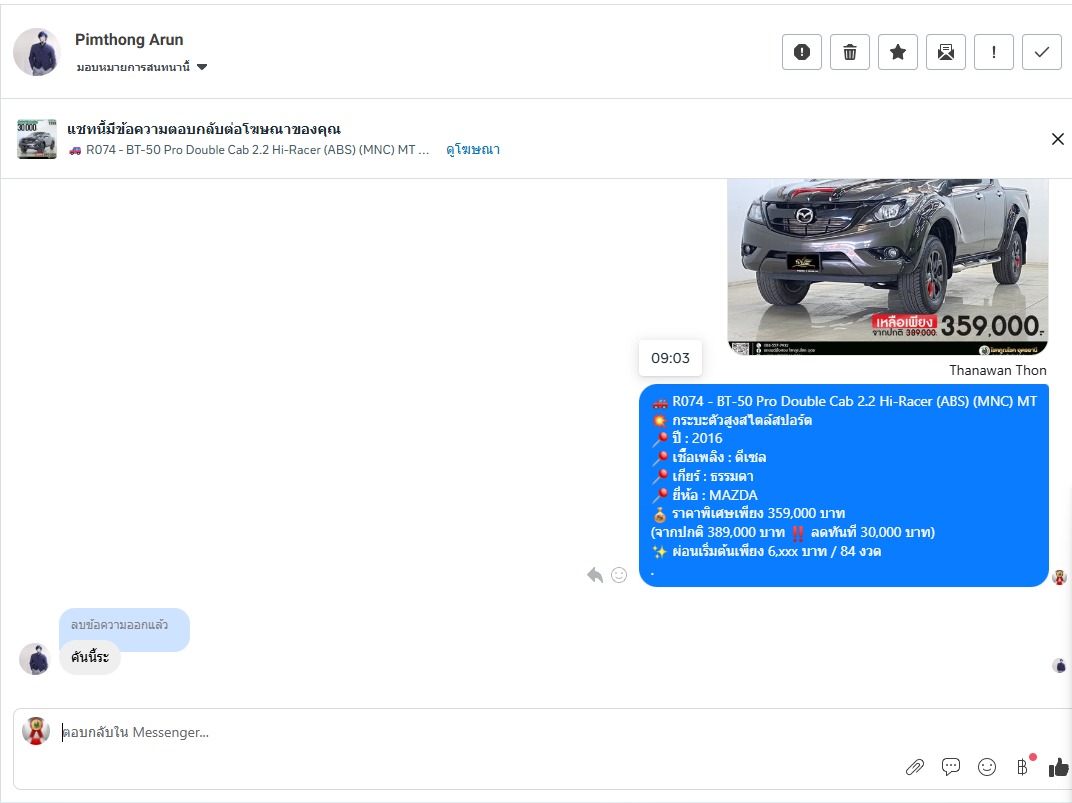Open saved replies speech bubble icon
The width and height of the screenshot is (1072, 803).
pyautogui.click(x=950, y=767)
